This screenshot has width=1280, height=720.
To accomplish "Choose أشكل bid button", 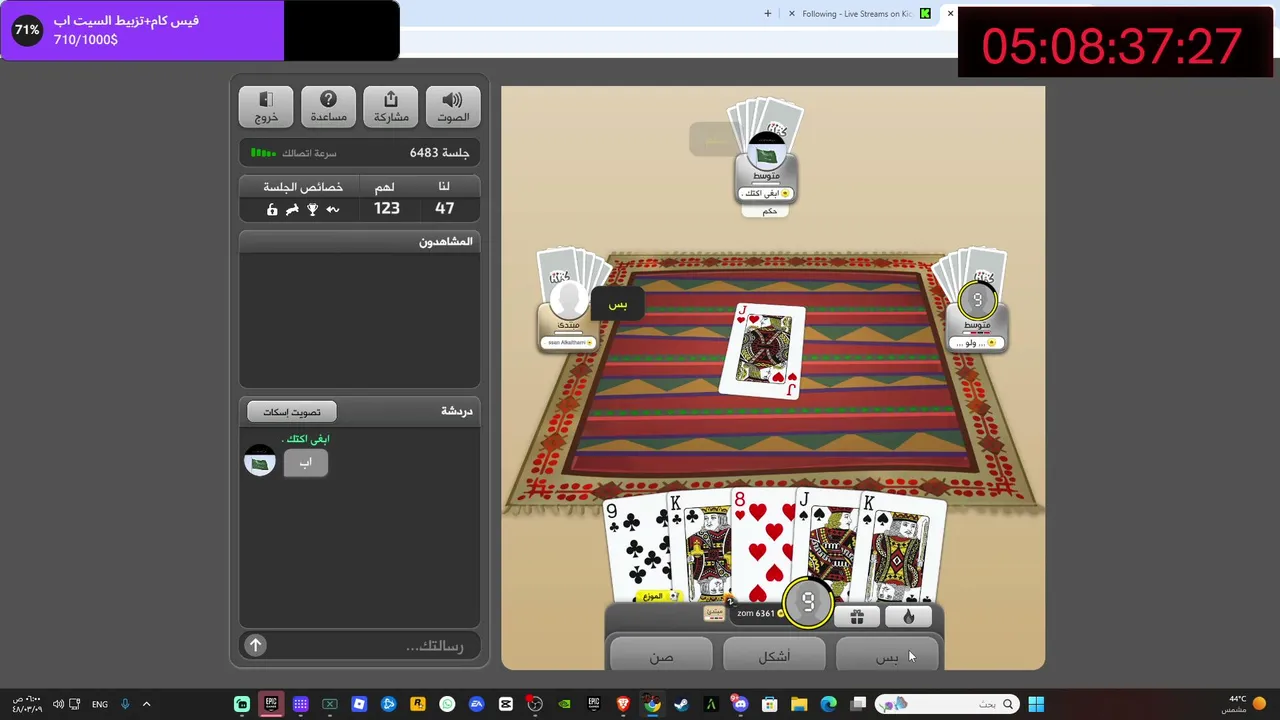I will pos(774,656).
